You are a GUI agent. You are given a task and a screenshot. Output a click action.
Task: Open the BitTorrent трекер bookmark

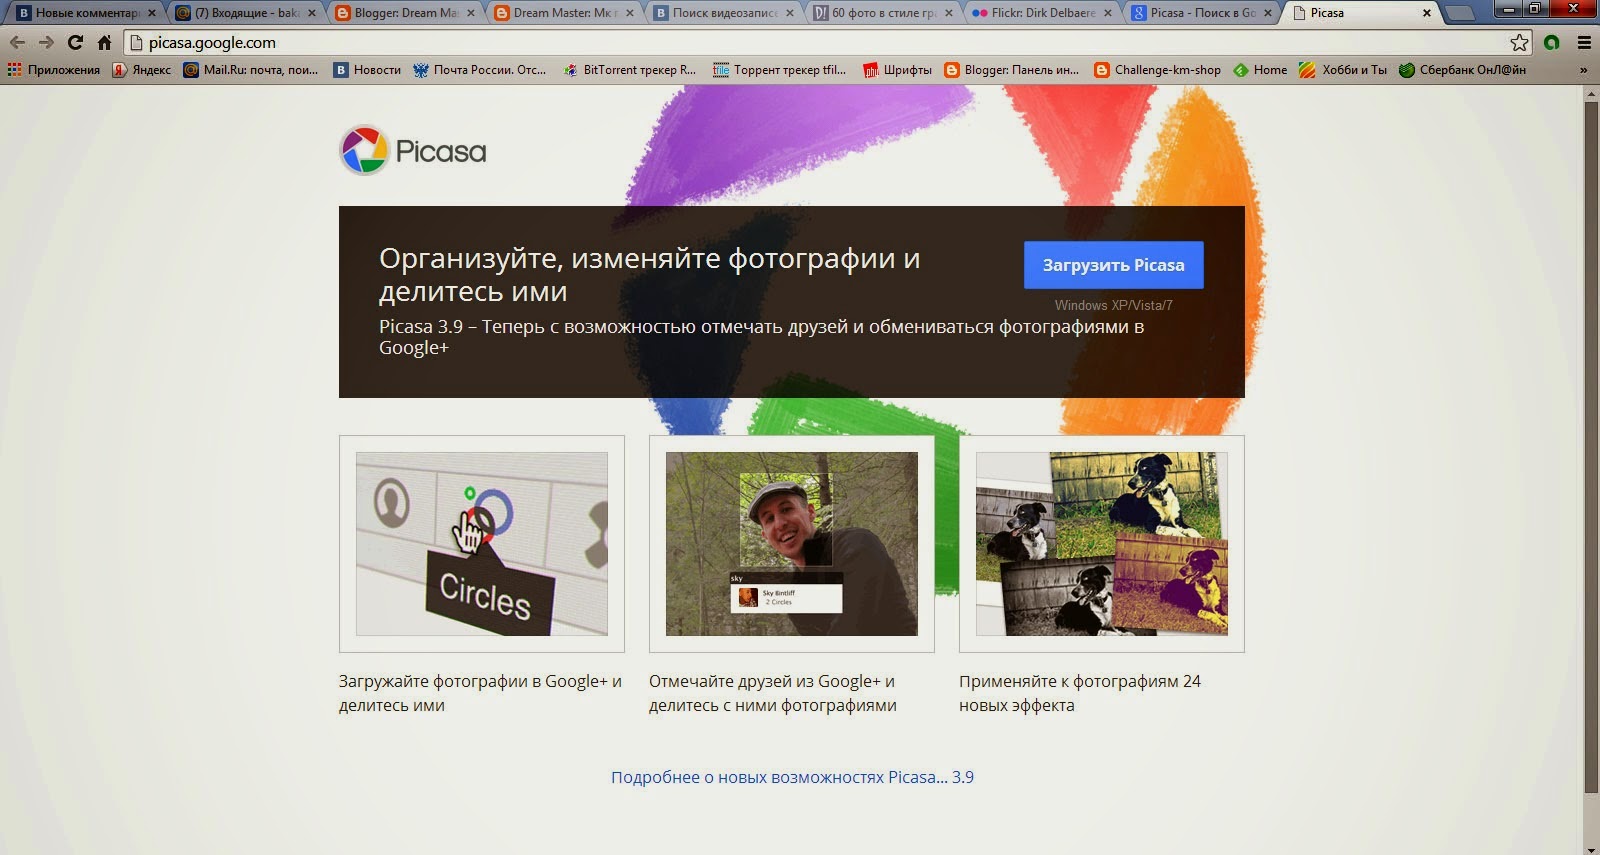(x=629, y=70)
